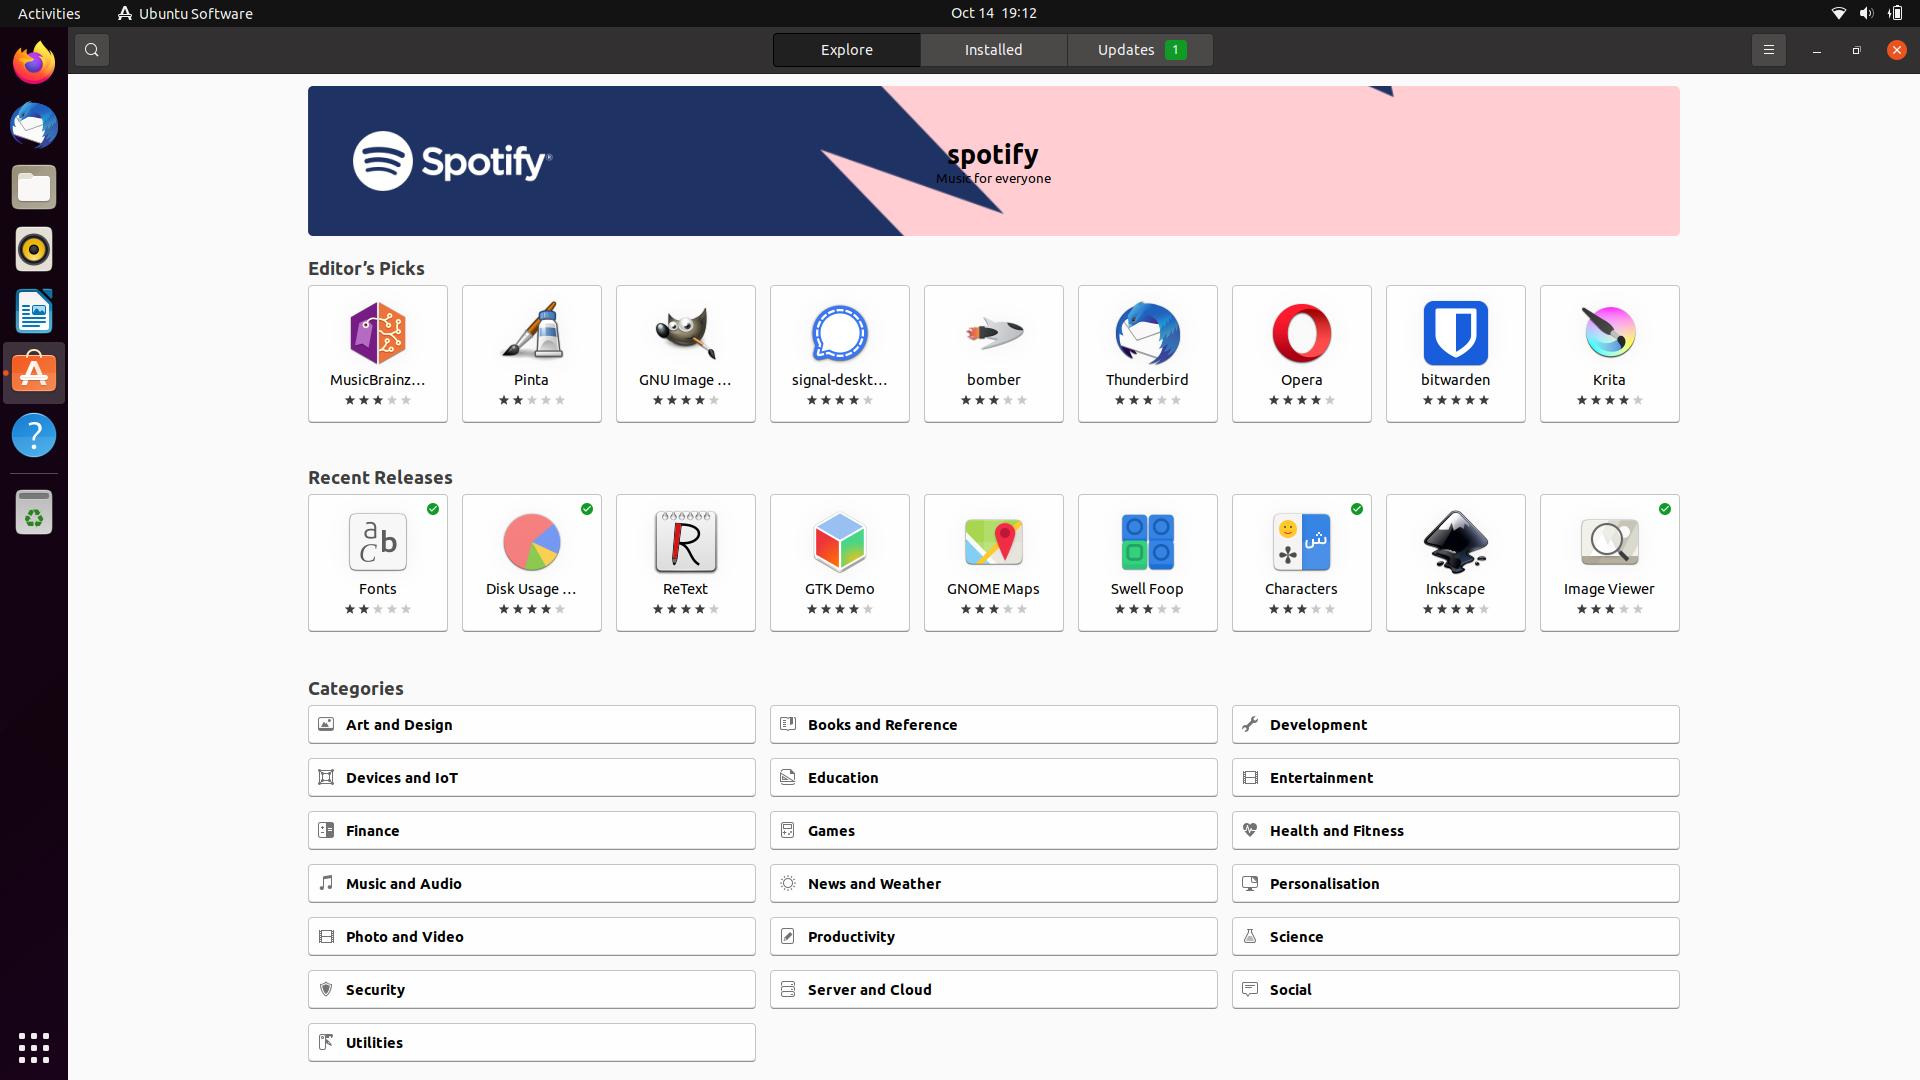Open the Spotify featured banner
This screenshot has height=1080, width=1920.
[x=994, y=161]
